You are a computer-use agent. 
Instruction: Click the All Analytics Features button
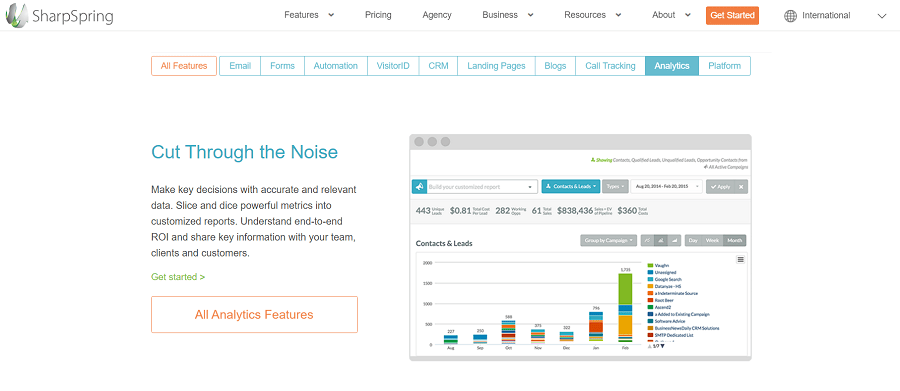tap(254, 315)
